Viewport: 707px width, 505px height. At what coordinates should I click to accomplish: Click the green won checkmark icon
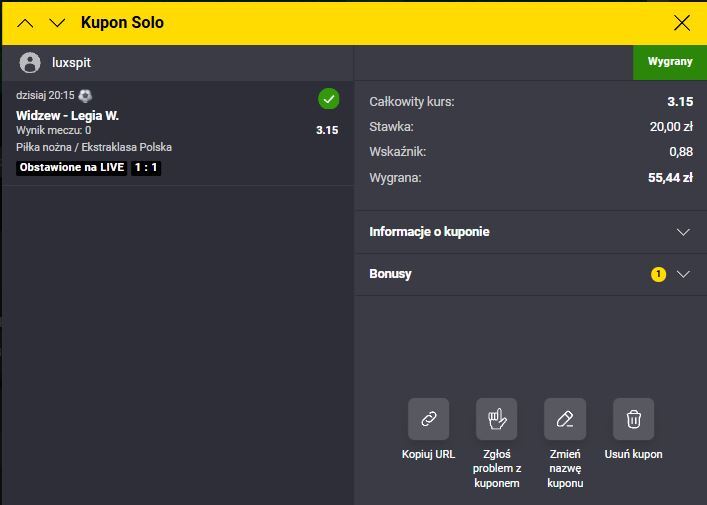click(x=328, y=99)
